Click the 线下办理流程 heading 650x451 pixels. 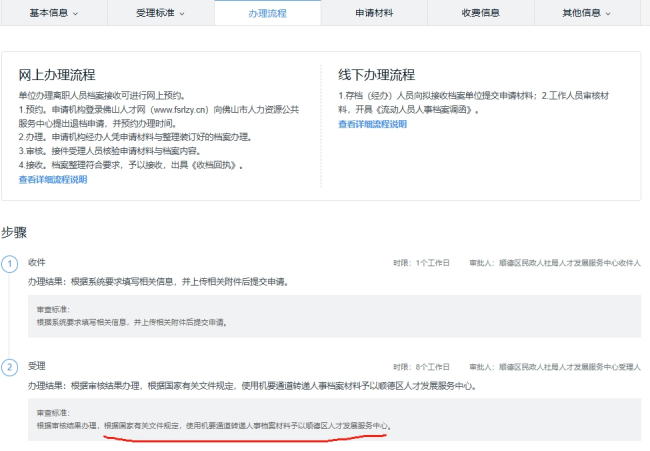(x=376, y=75)
